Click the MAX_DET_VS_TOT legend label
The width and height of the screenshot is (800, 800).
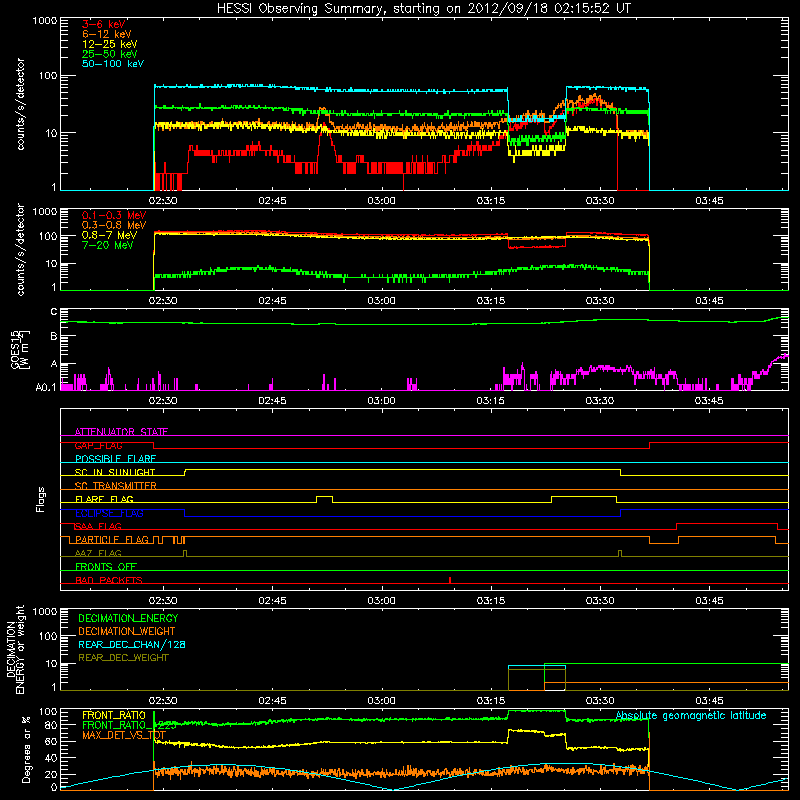point(123,735)
